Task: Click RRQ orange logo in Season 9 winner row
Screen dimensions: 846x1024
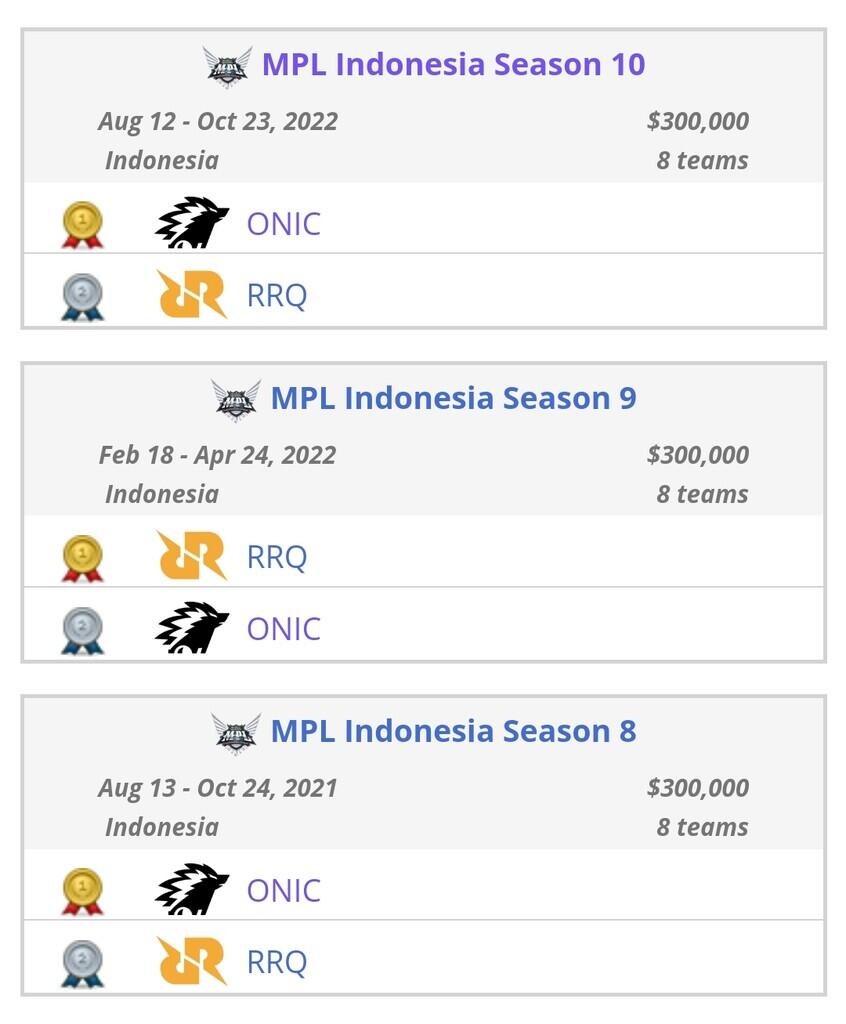Action: [192, 556]
